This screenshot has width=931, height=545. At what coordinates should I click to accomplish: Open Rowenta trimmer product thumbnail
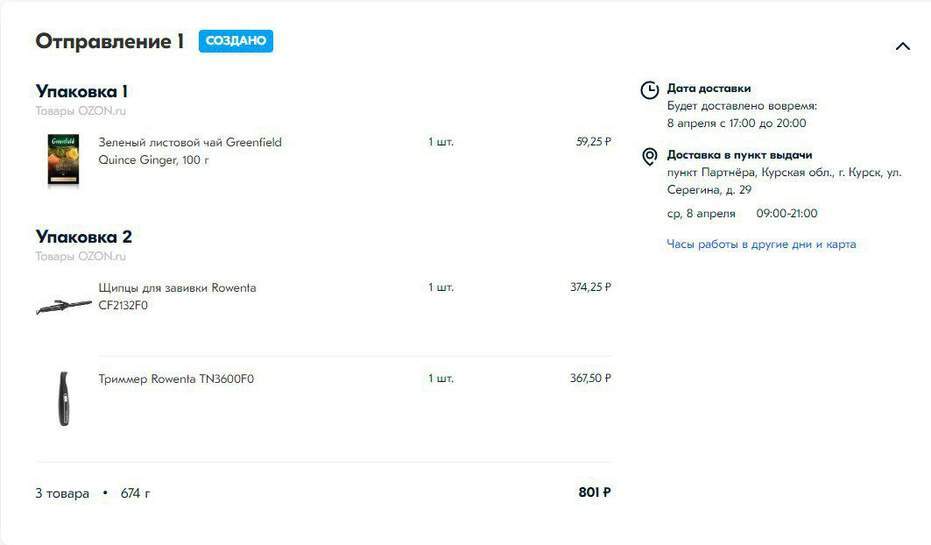click(x=64, y=398)
